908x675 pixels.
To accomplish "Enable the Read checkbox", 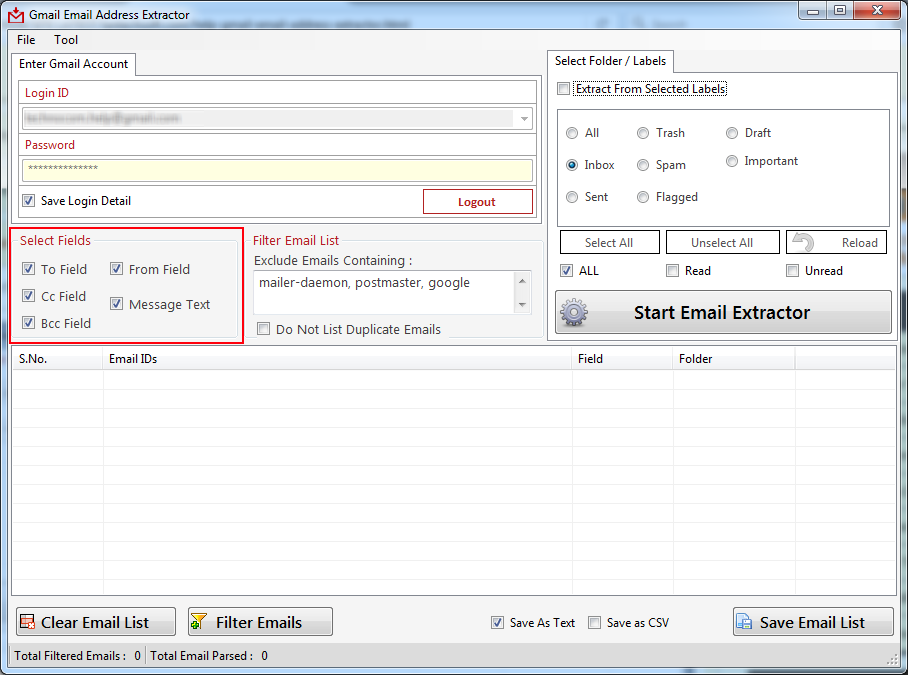I will click(x=672, y=270).
